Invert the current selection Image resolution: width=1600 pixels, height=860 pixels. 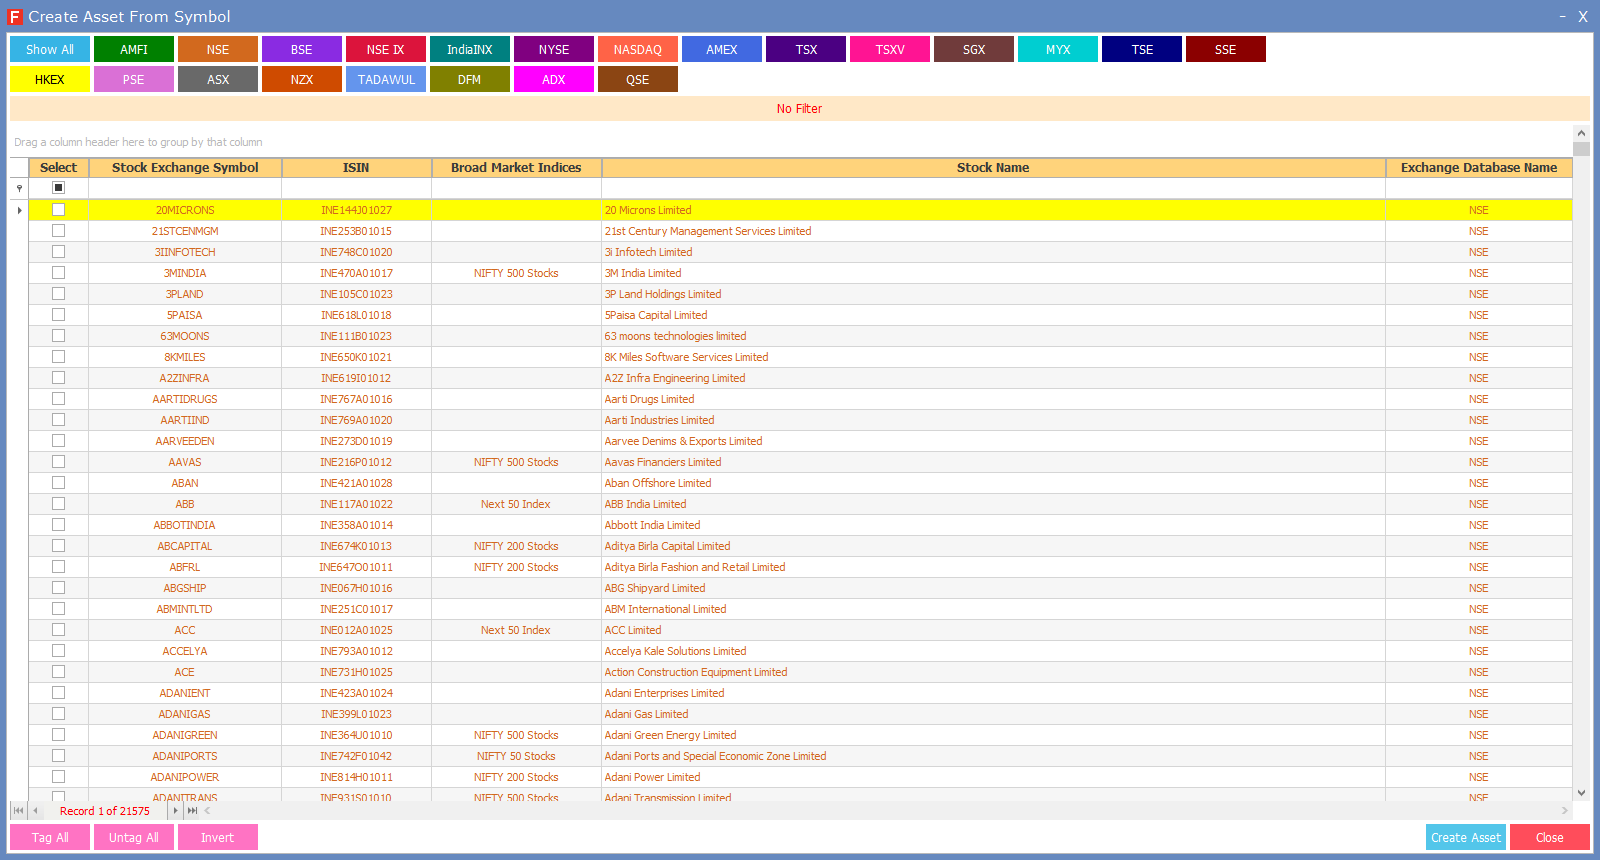pos(218,837)
